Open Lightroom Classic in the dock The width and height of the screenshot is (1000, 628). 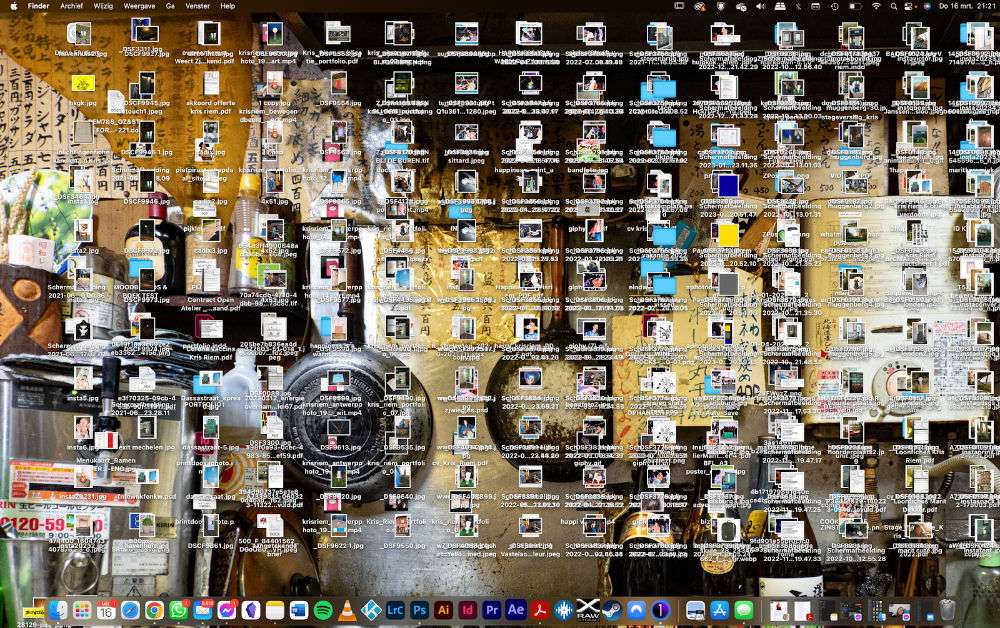click(395, 610)
